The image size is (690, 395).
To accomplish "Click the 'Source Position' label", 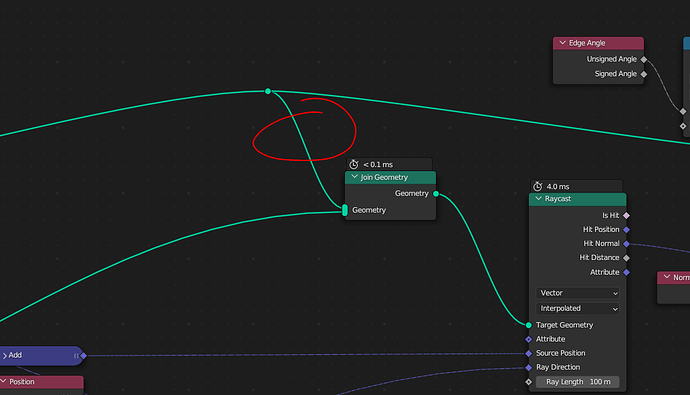I will coord(561,353).
